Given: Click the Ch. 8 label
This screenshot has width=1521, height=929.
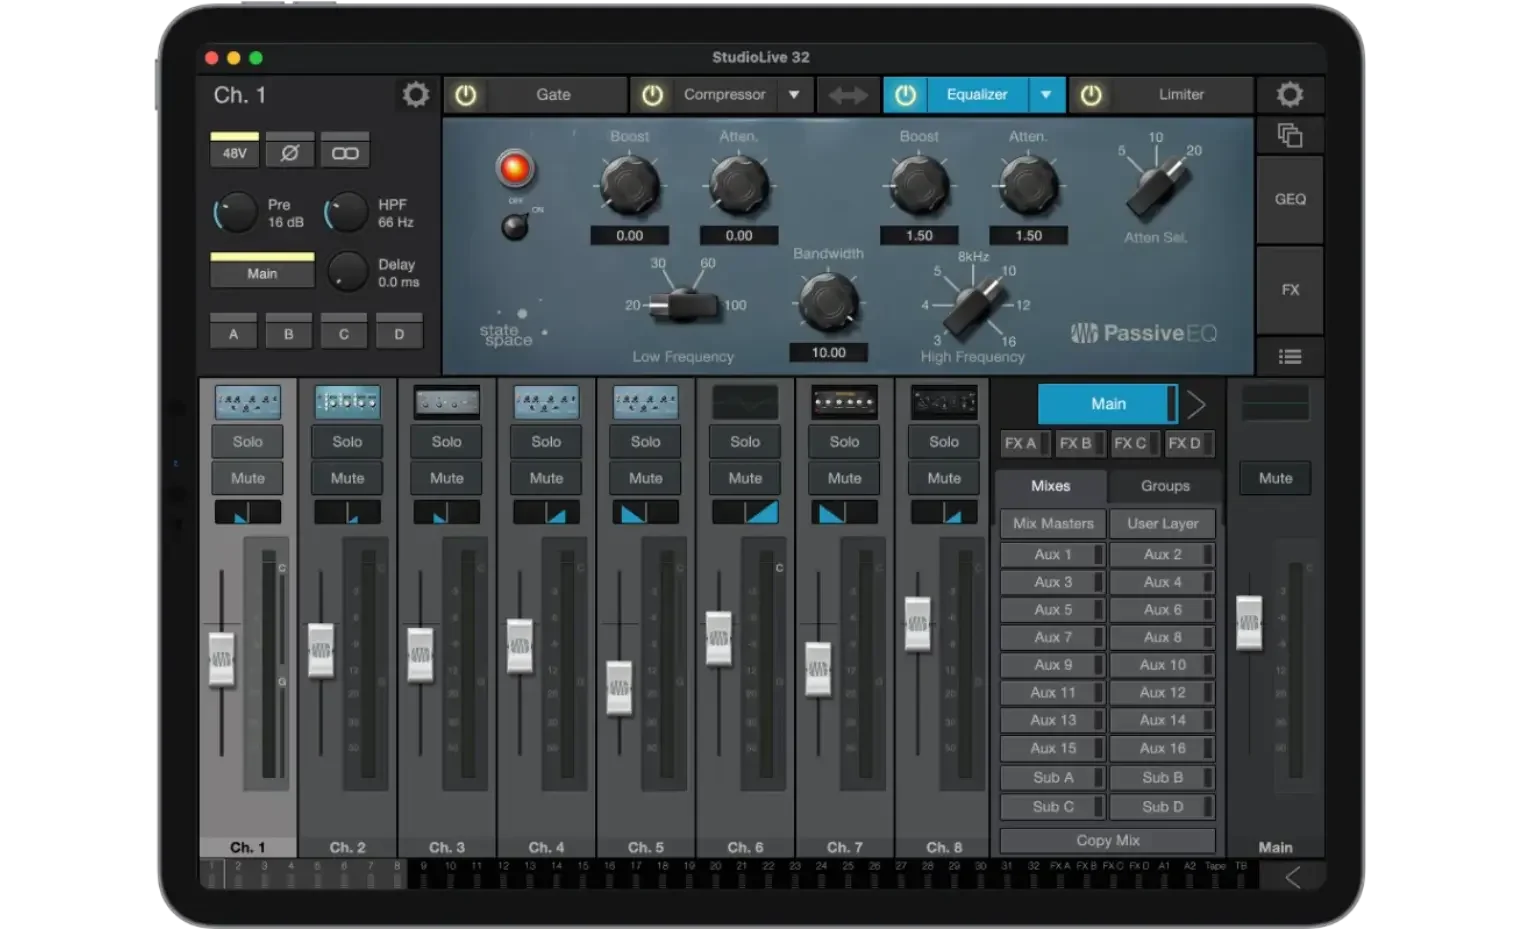Looking at the screenshot, I should [x=943, y=847].
